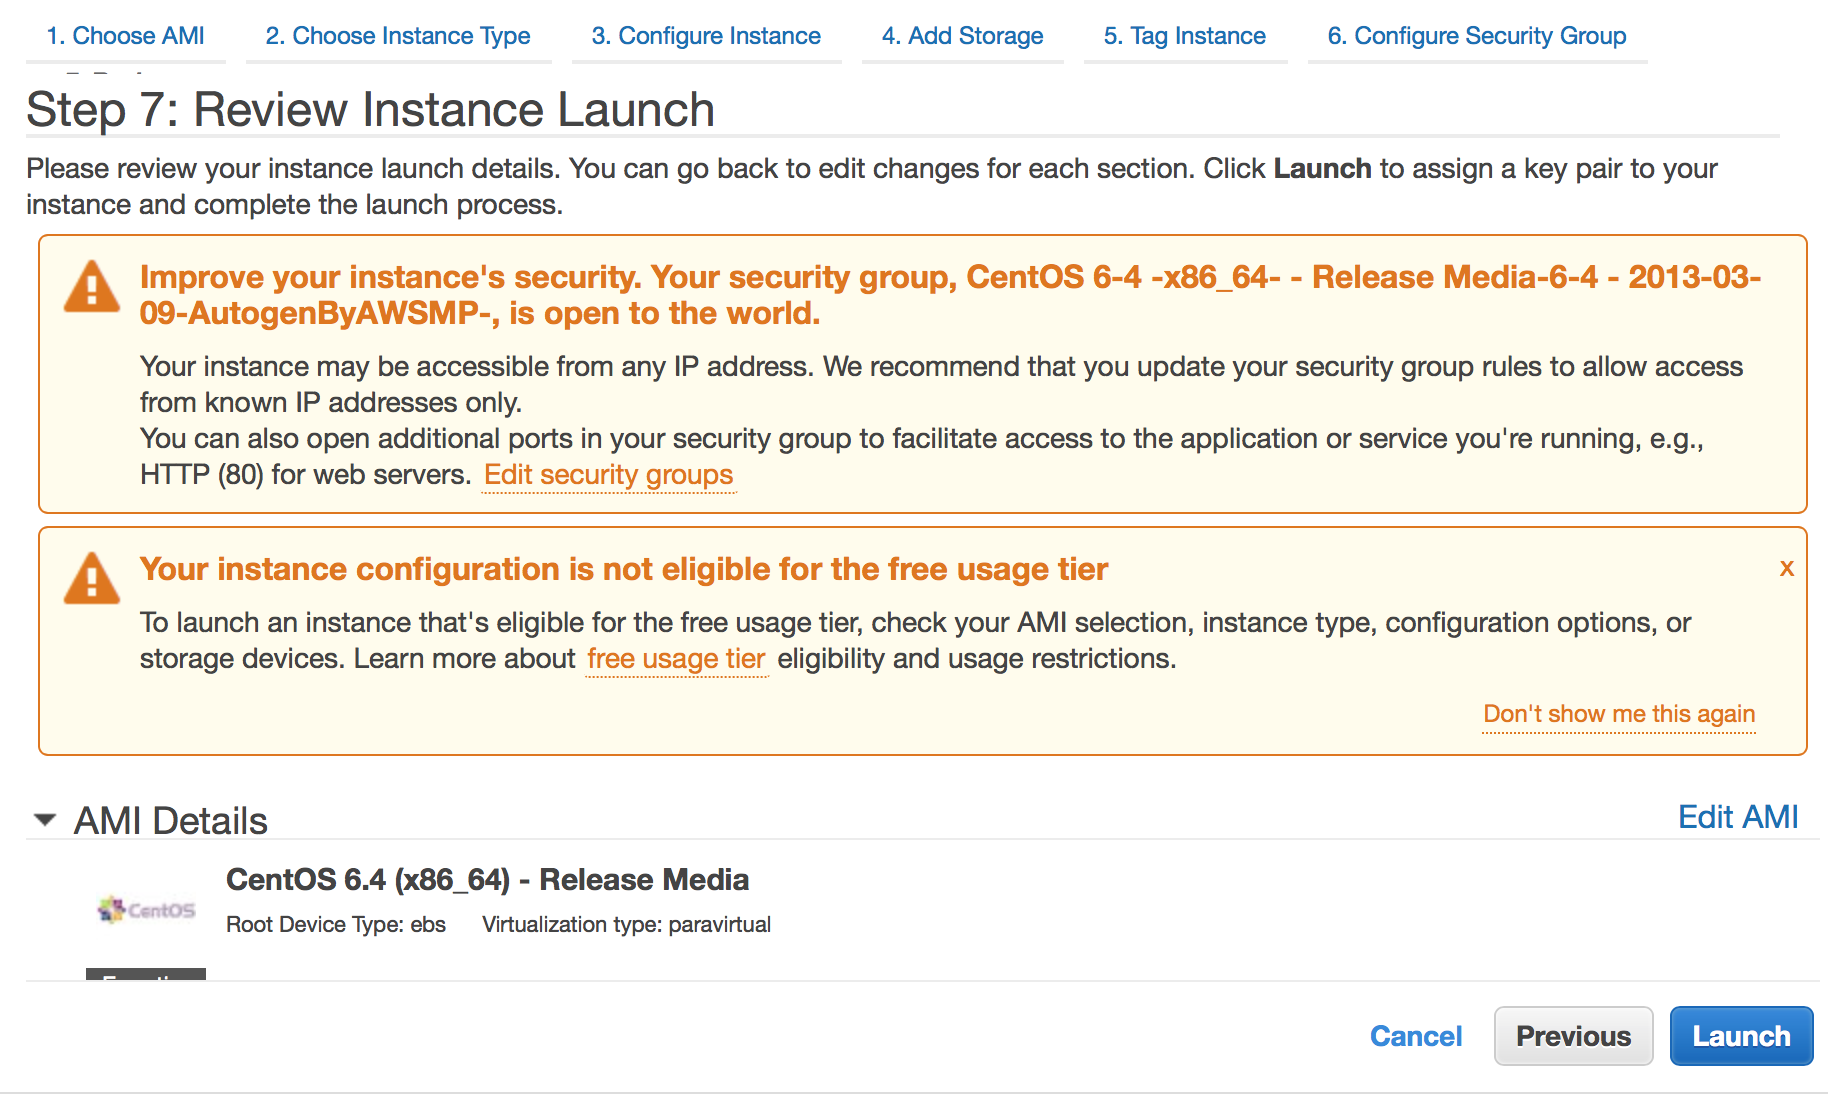The image size is (1828, 1110).
Task: Go back with the Previous button
Action: pos(1573,1036)
